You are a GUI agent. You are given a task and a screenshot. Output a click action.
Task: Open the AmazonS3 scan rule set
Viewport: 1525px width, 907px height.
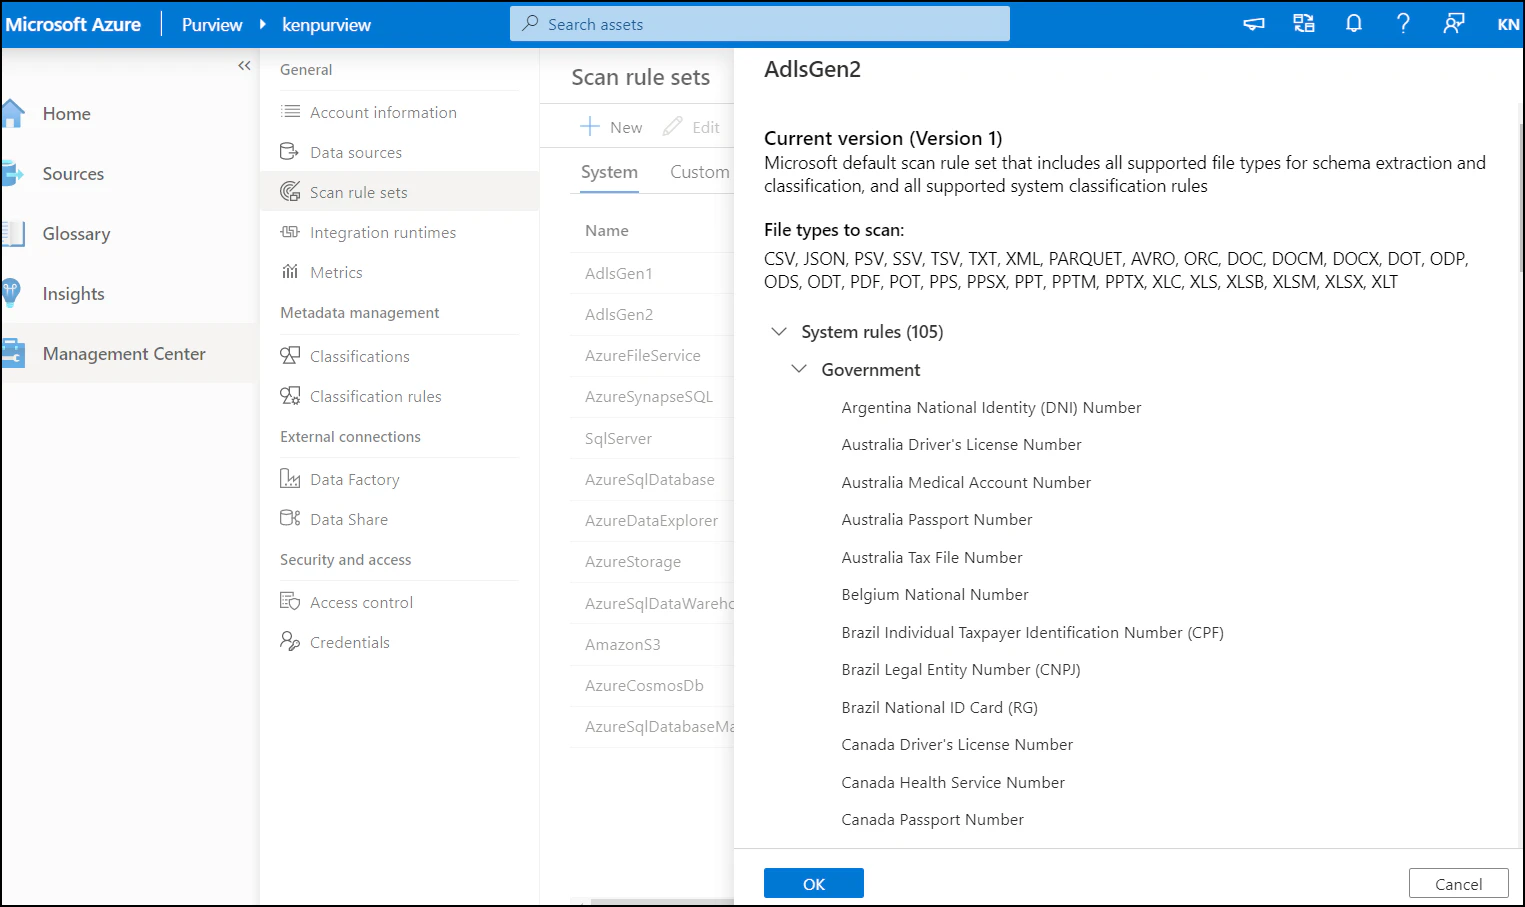click(623, 644)
